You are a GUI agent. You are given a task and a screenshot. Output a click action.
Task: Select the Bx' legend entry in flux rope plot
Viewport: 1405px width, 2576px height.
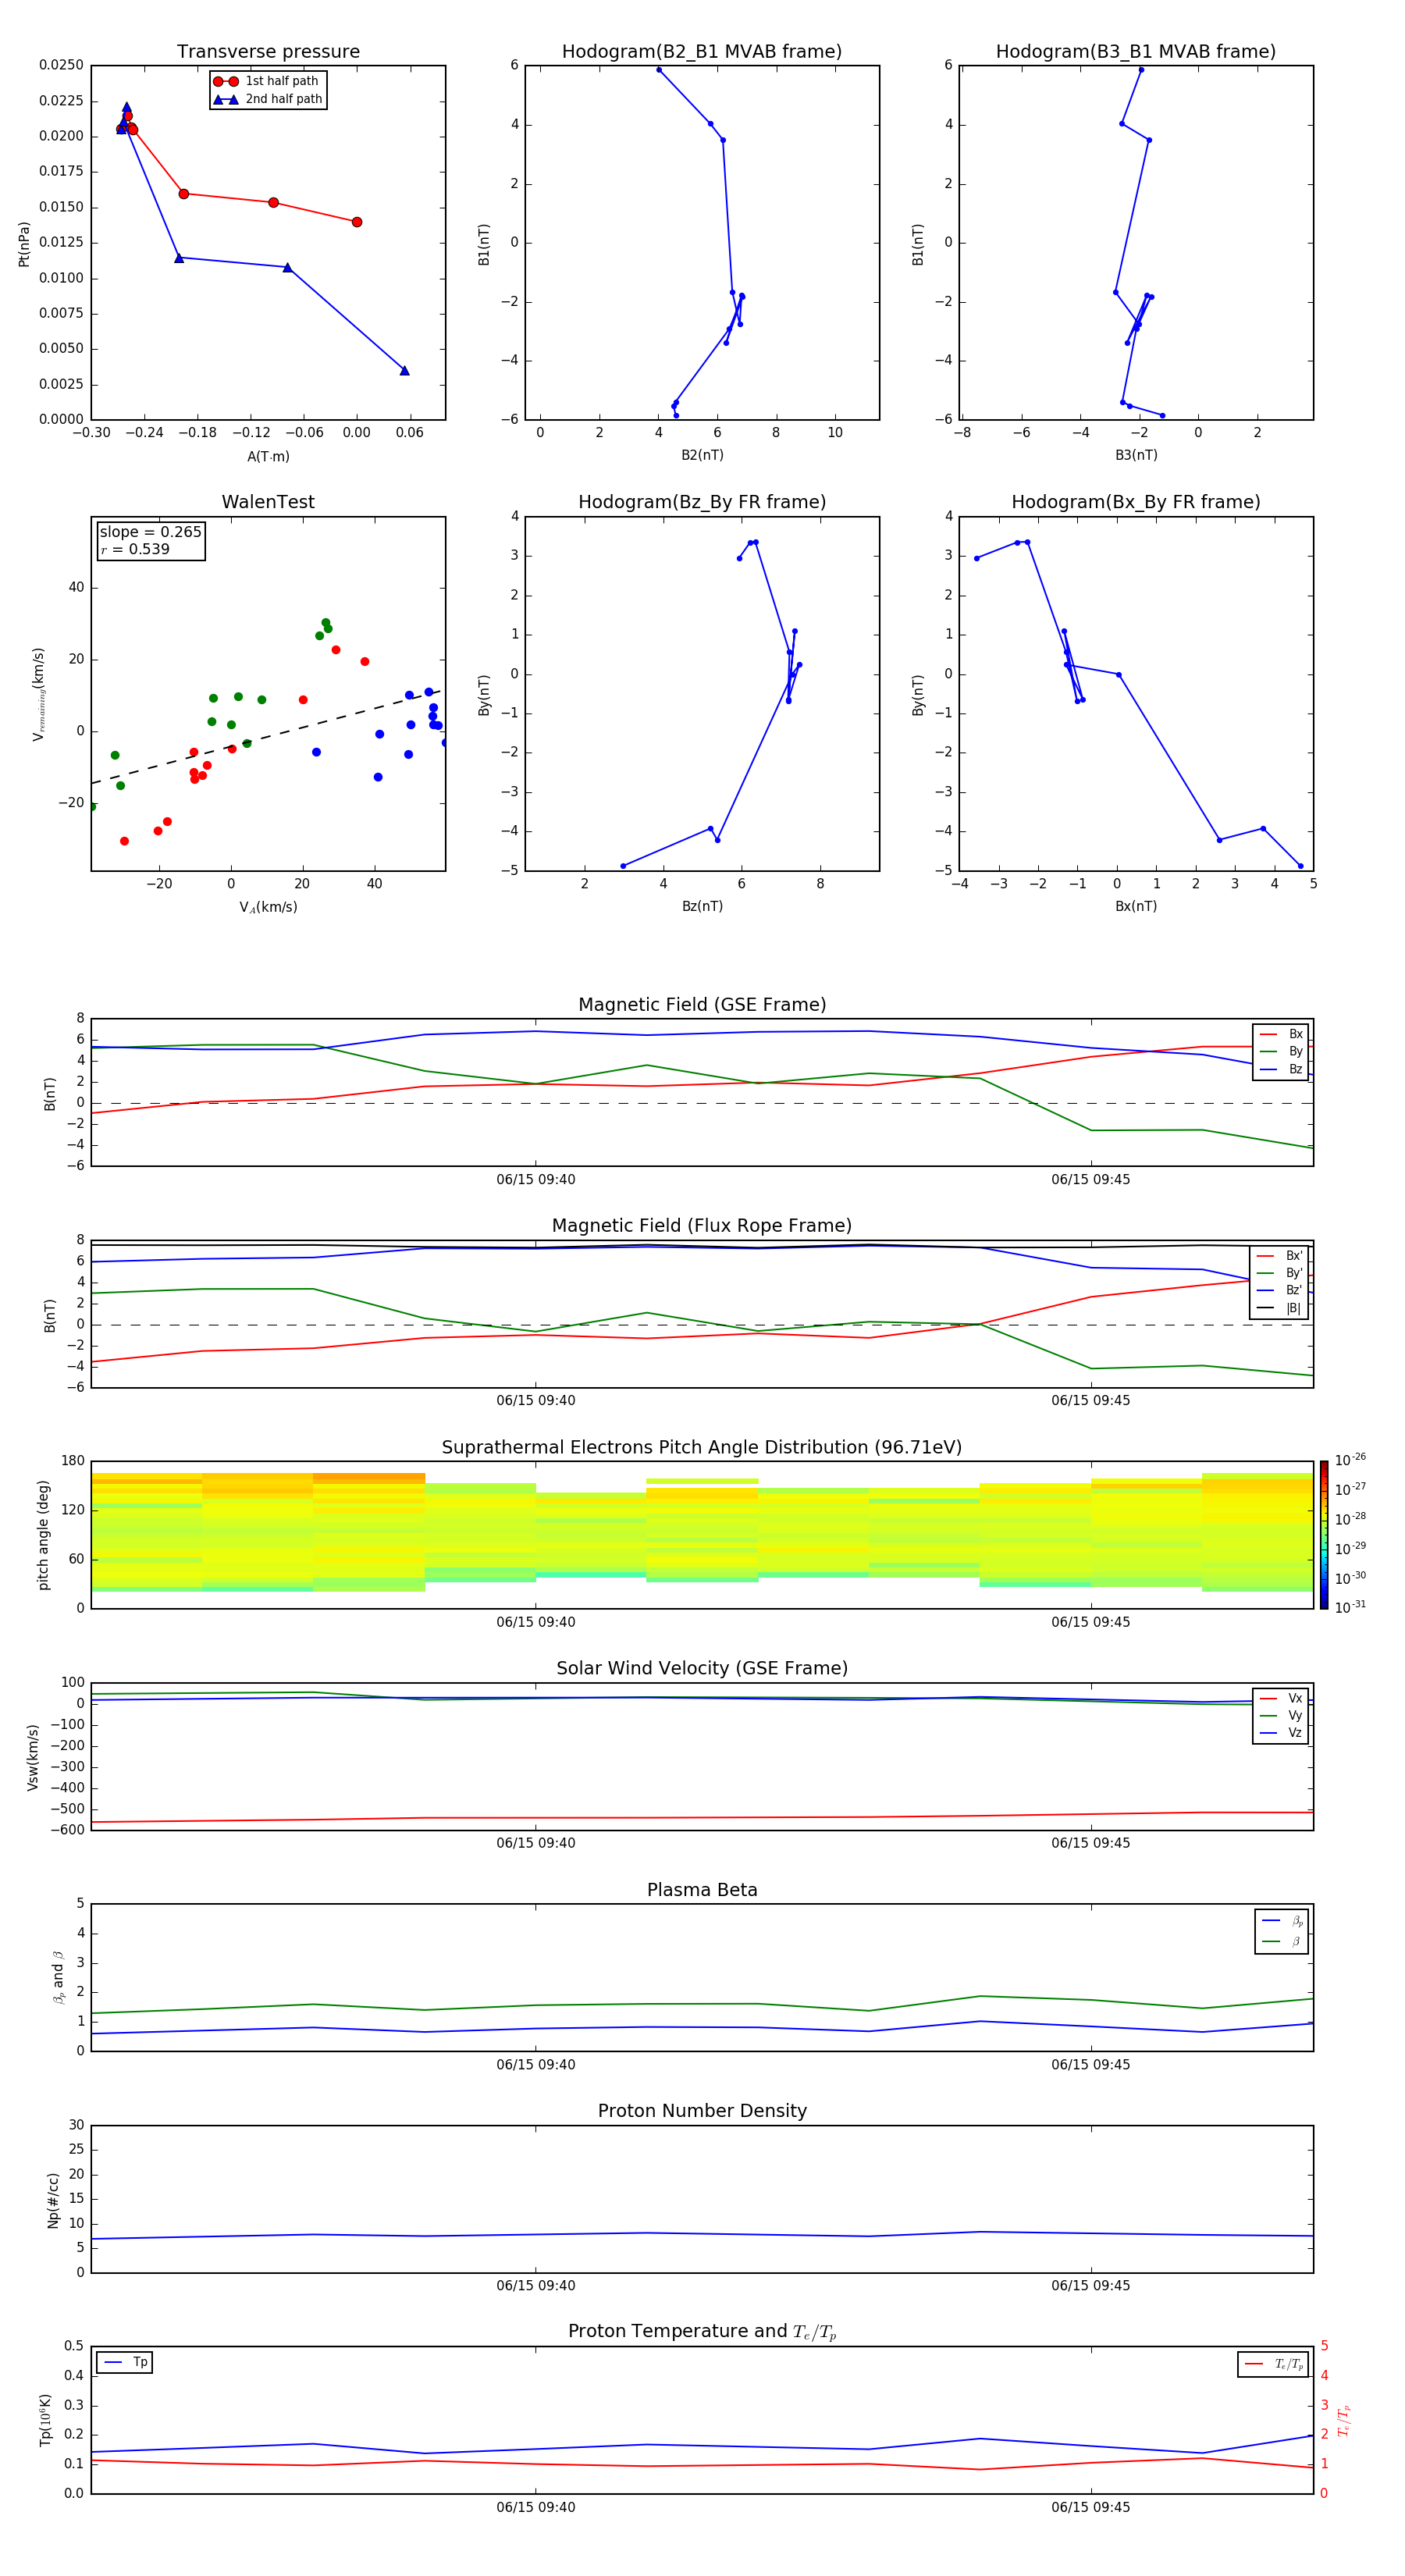click(1280, 1256)
